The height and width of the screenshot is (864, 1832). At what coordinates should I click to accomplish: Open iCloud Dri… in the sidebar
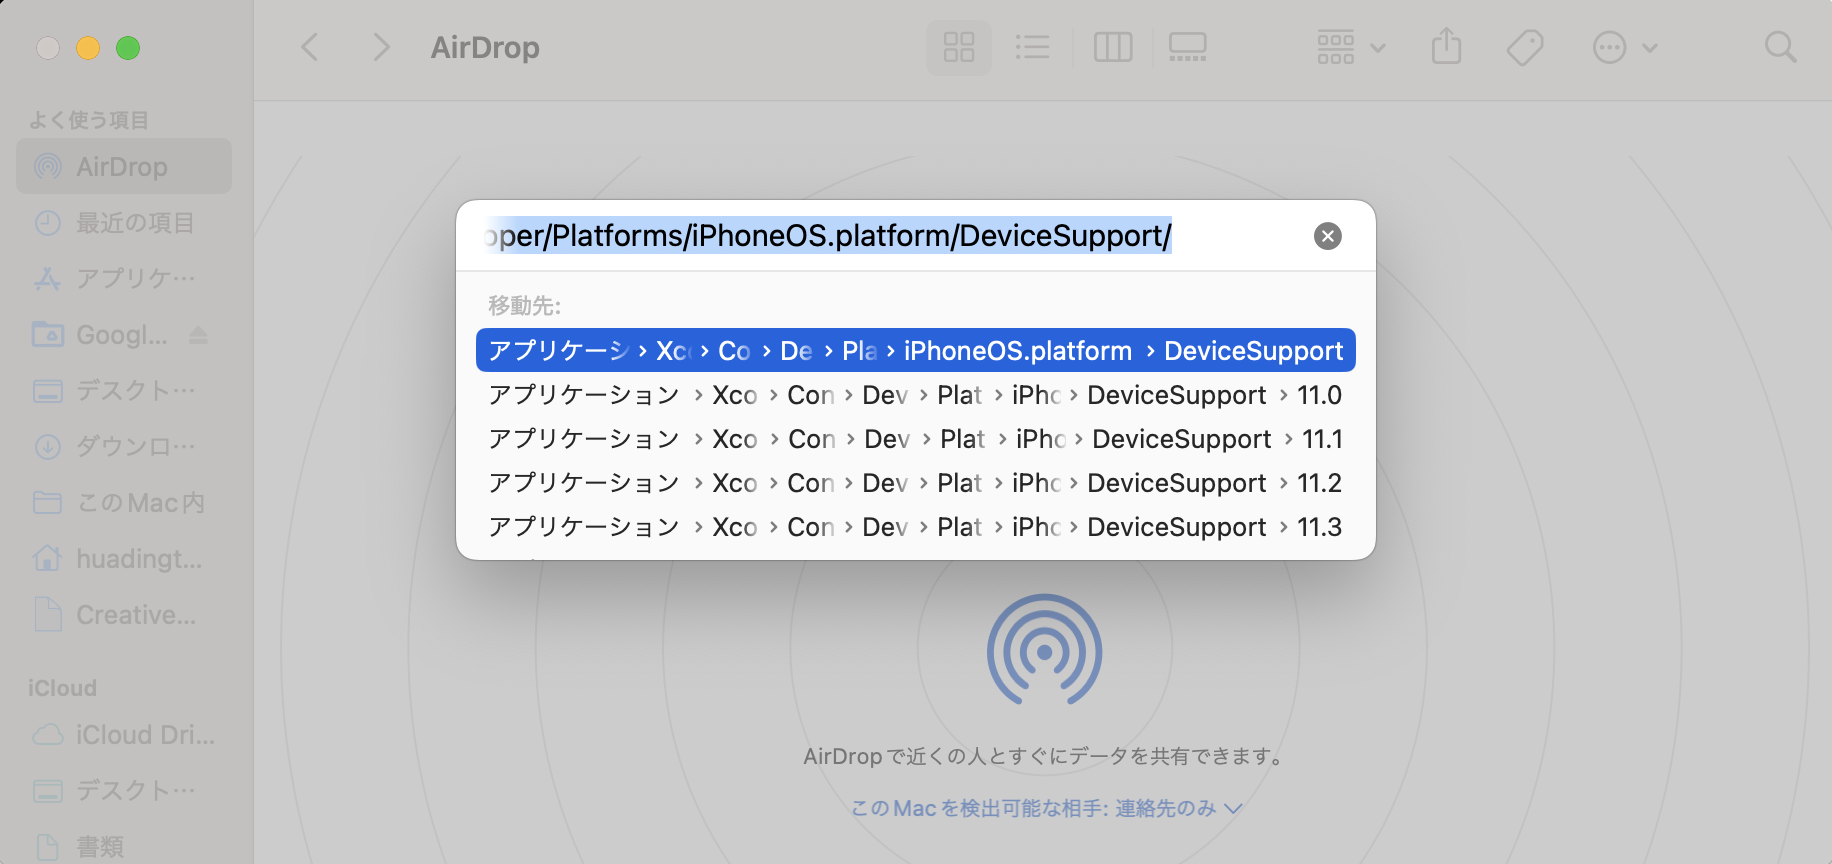(124, 735)
